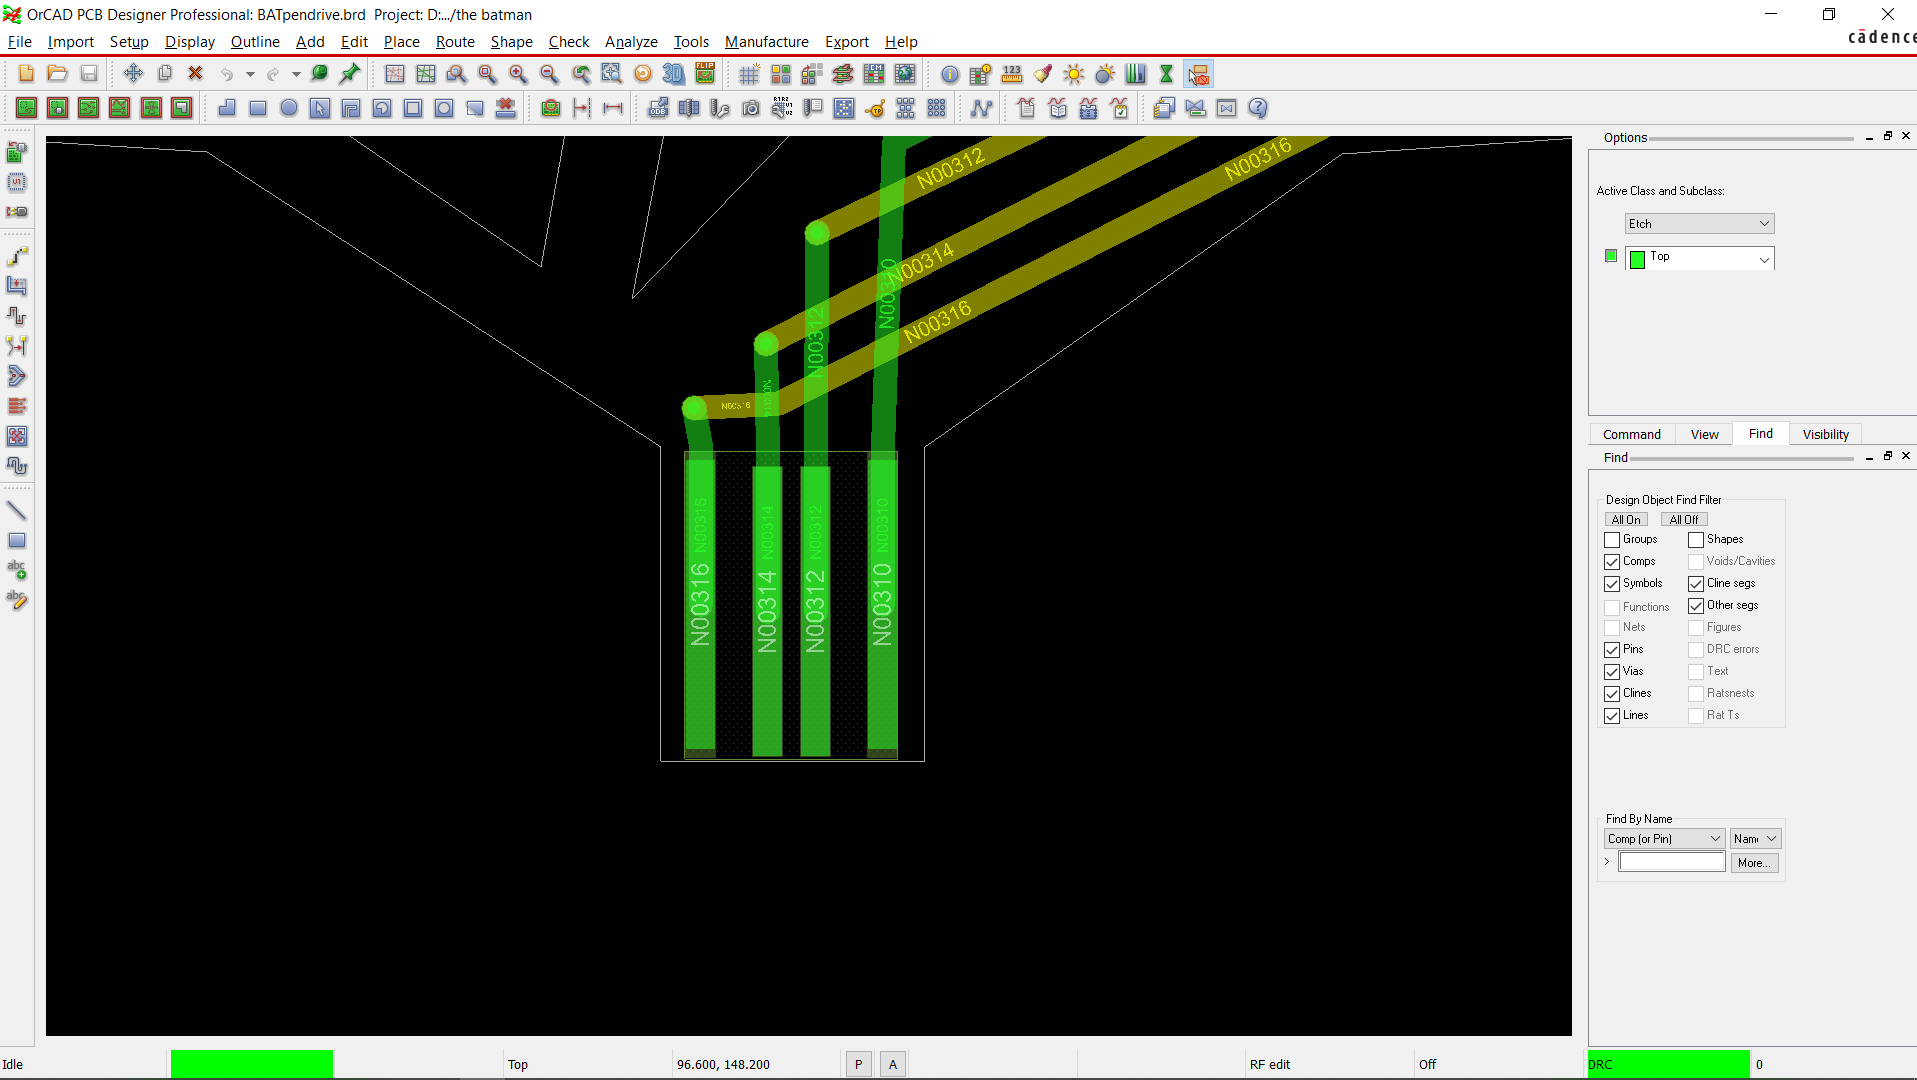
Task: Uncheck the Pins checkbox
Action: [1612, 650]
